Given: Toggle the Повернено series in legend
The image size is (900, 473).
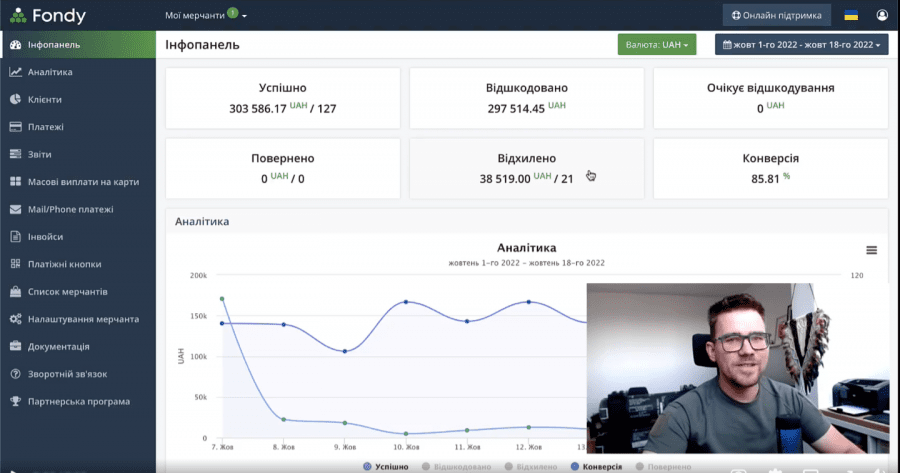Looking at the screenshot, I should (663, 467).
